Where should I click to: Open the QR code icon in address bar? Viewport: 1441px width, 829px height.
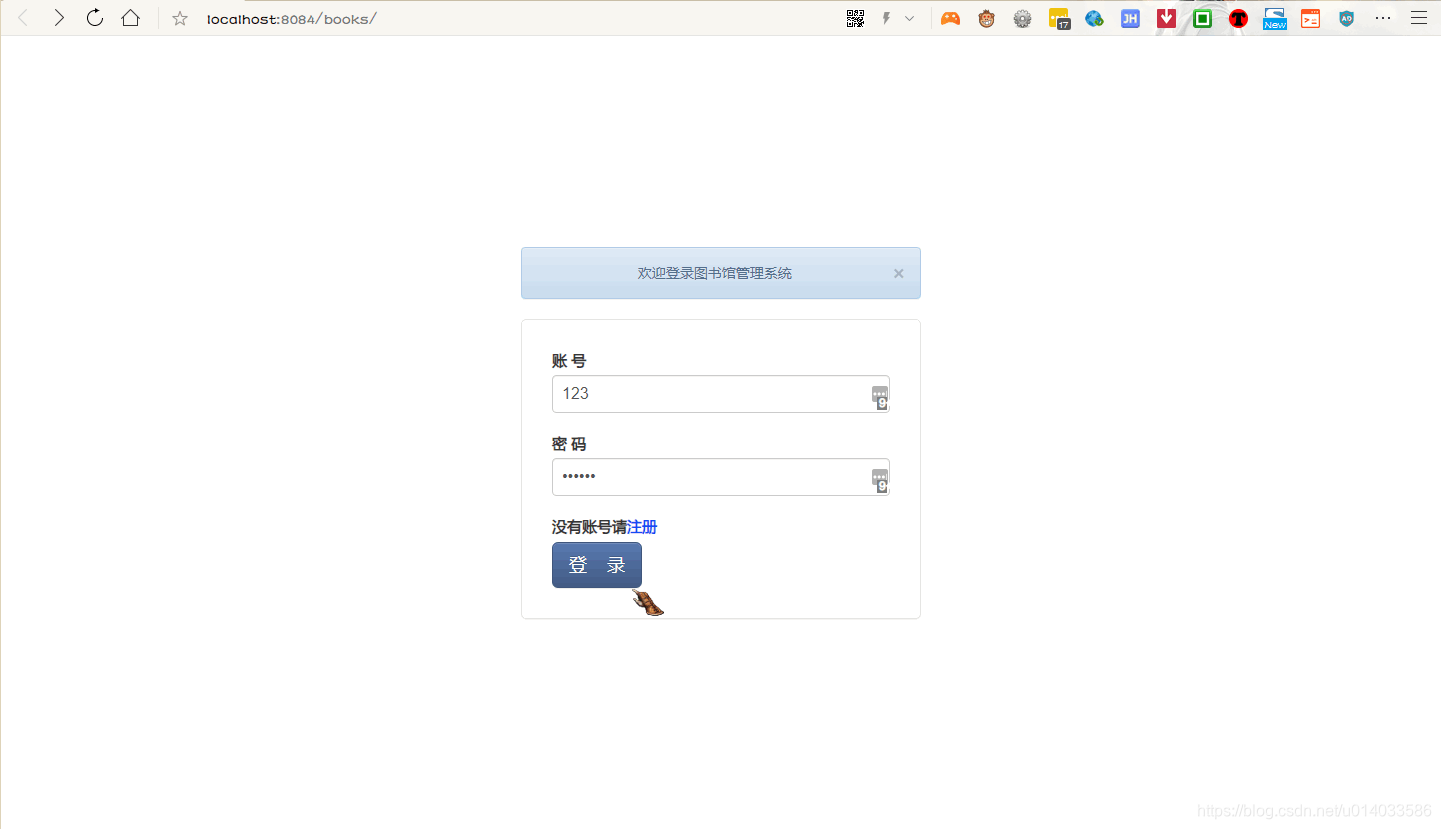point(855,18)
